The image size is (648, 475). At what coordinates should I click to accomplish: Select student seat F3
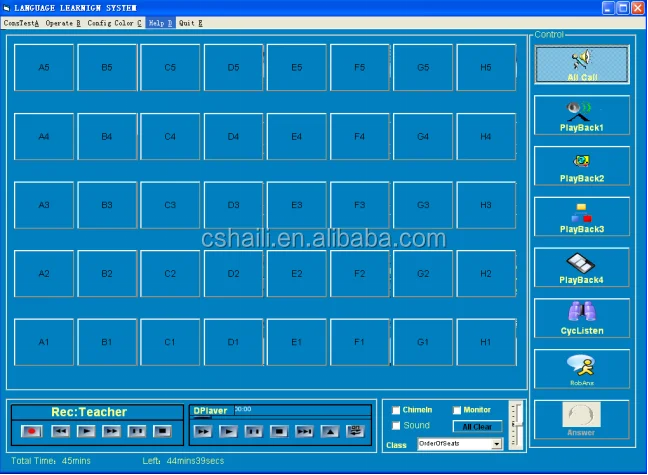pos(360,205)
